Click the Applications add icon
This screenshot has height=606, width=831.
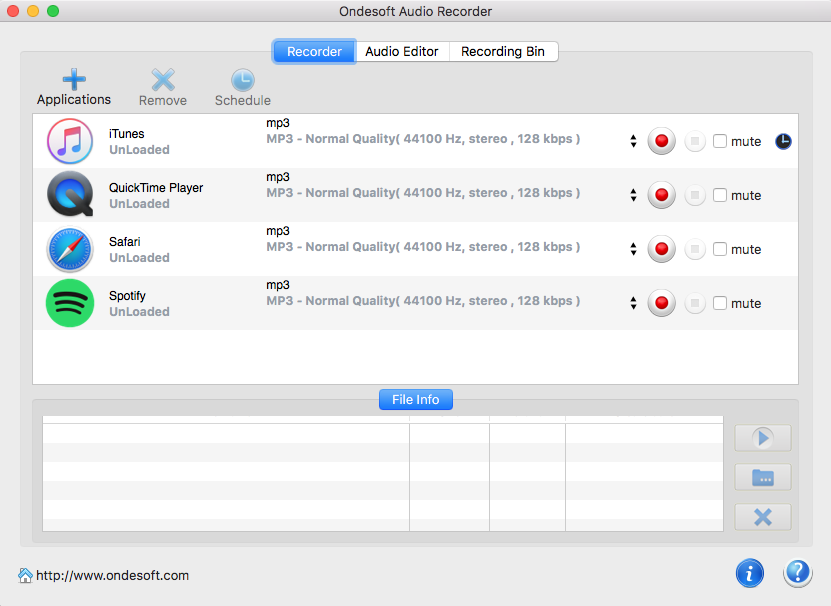pos(73,78)
